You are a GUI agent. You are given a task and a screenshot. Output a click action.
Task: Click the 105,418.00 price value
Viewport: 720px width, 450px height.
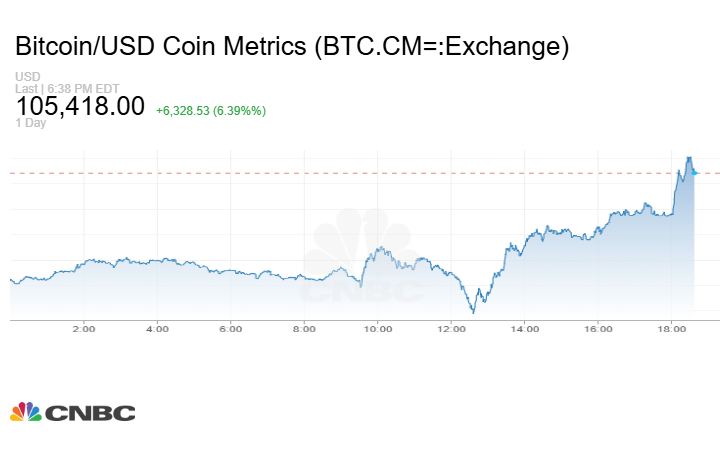(80, 107)
